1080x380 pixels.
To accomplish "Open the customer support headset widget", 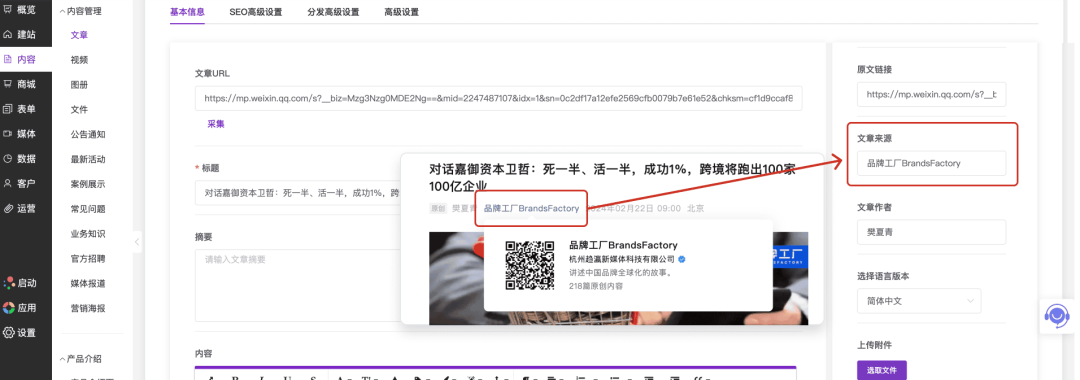I will (1056, 317).
